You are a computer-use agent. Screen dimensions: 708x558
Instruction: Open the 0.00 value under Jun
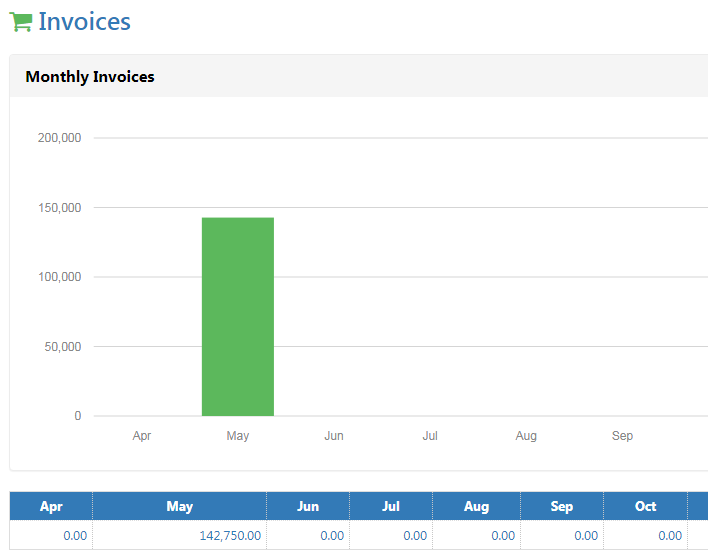(x=332, y=536)
